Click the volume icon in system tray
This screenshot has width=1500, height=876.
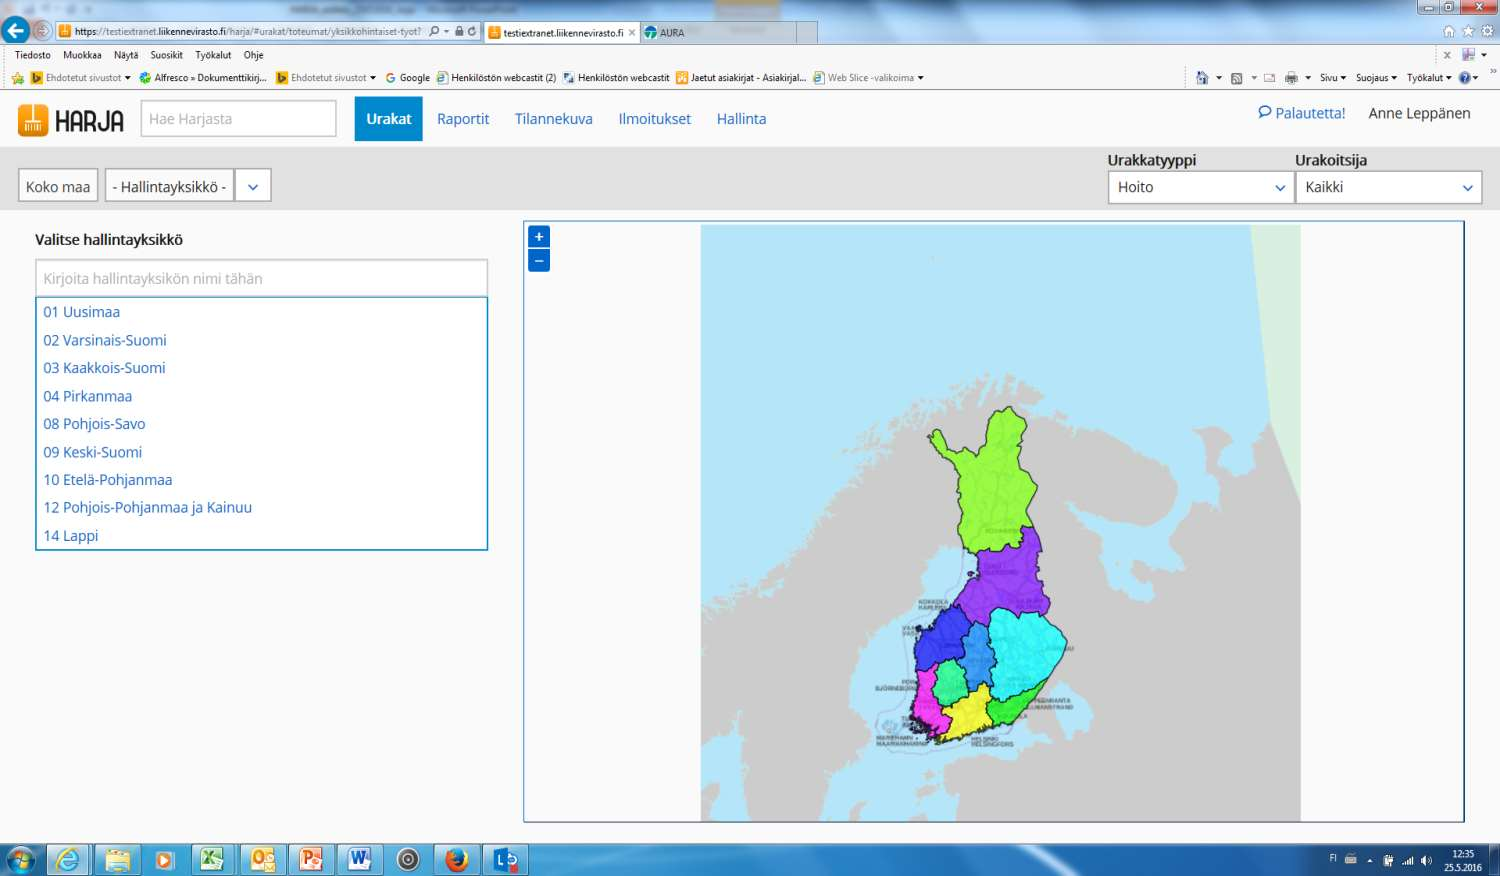point(1426,860)
